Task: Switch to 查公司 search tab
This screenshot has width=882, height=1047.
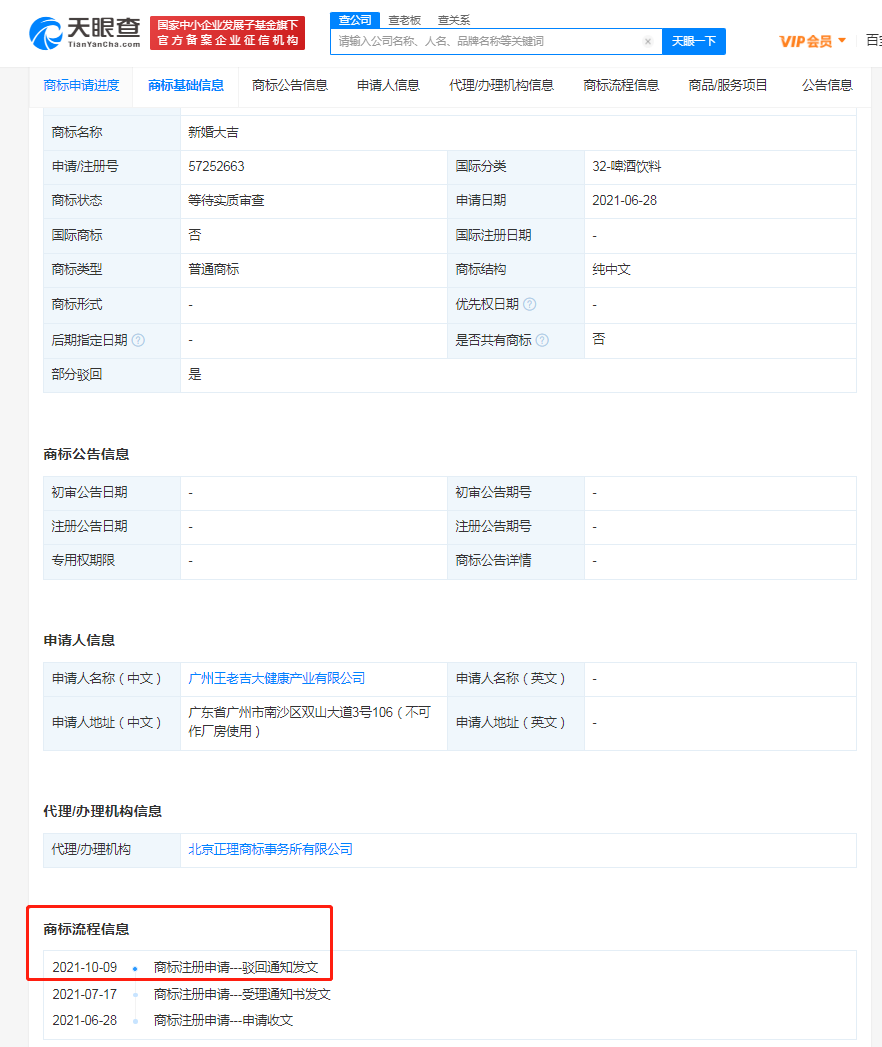Action: point(355,20)
